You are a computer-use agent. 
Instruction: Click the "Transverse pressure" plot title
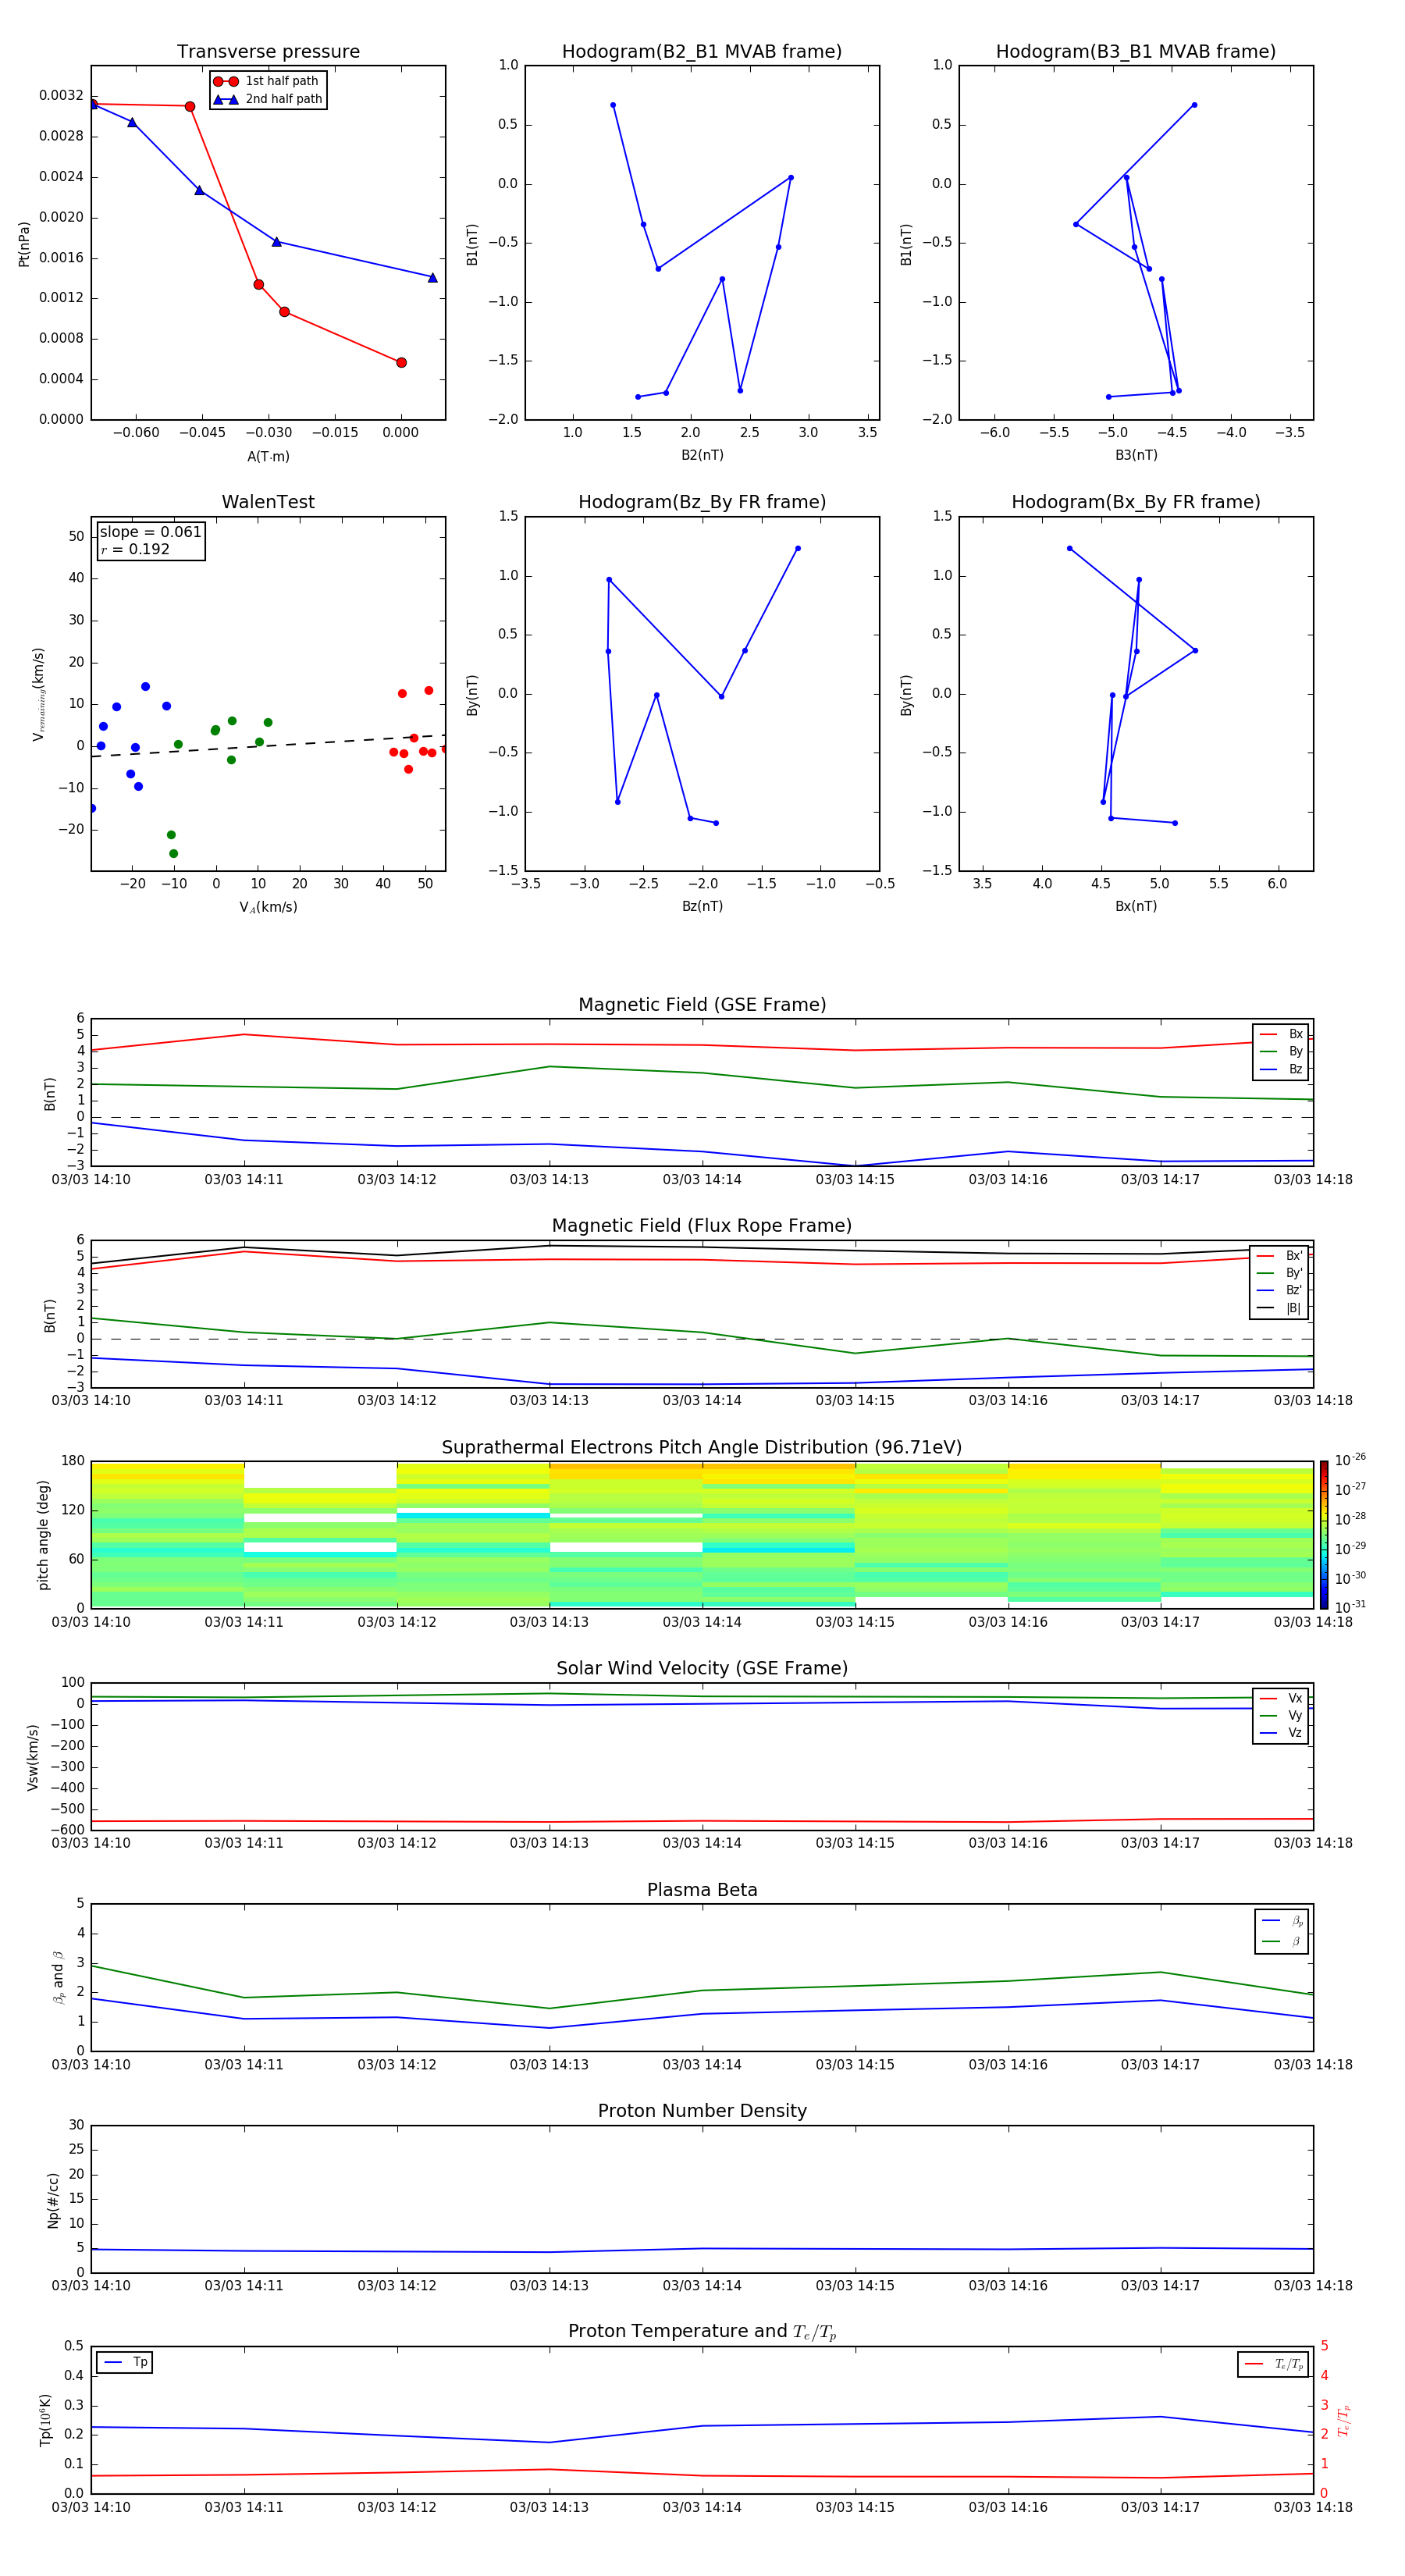pyautogui.click(x=268, y=51)
